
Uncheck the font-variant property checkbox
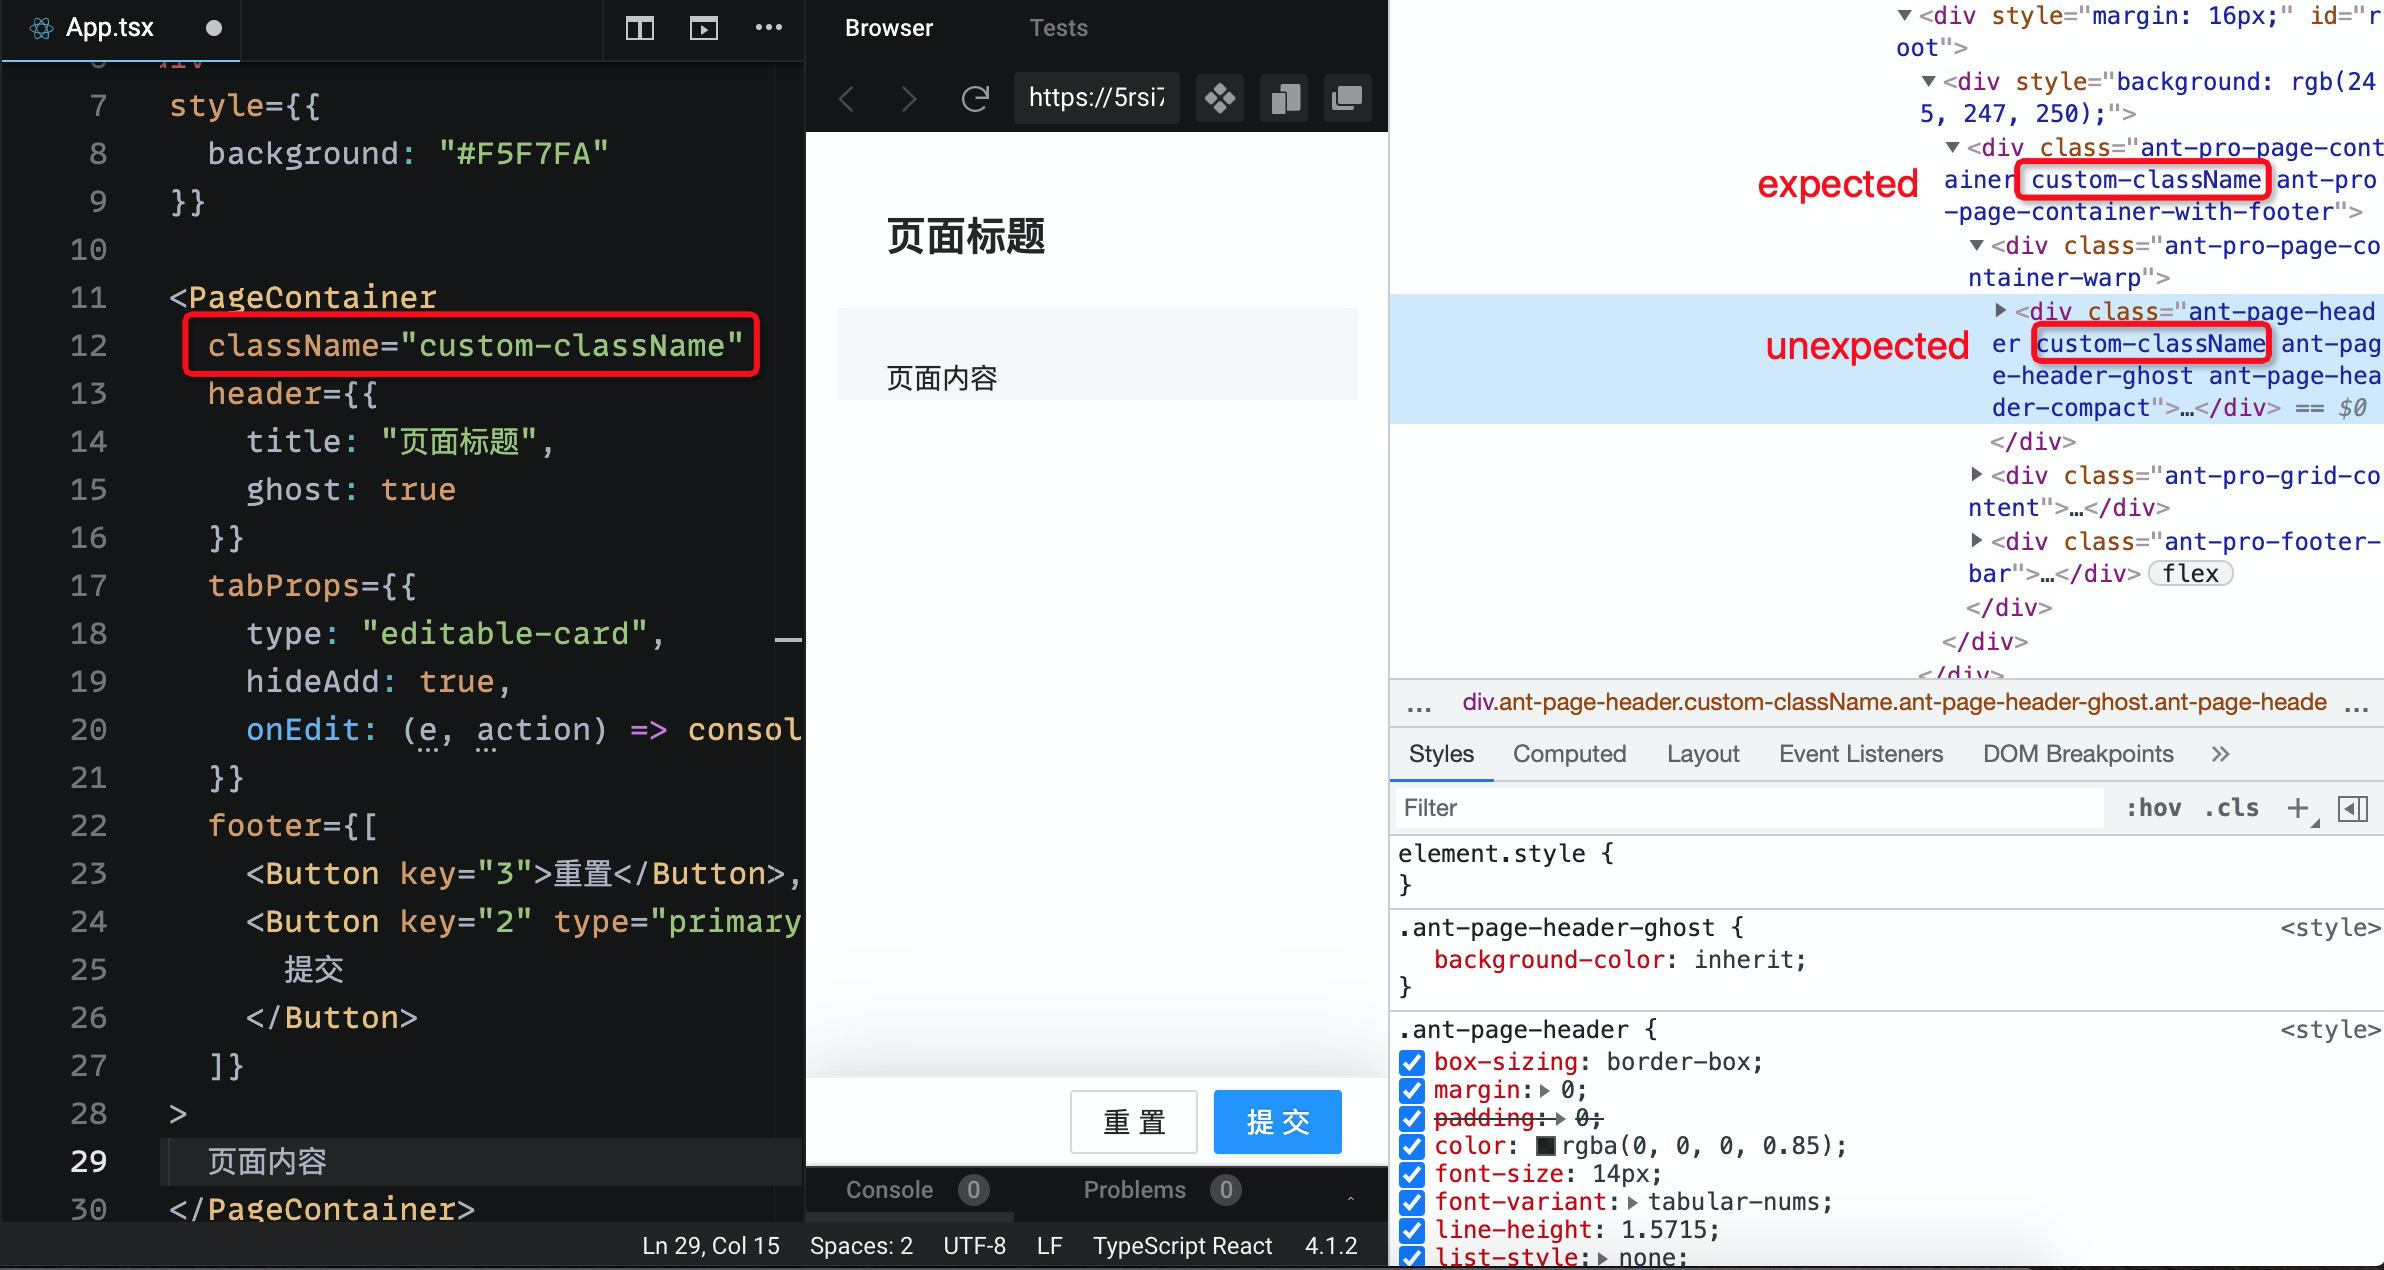click(1411, 1202)
